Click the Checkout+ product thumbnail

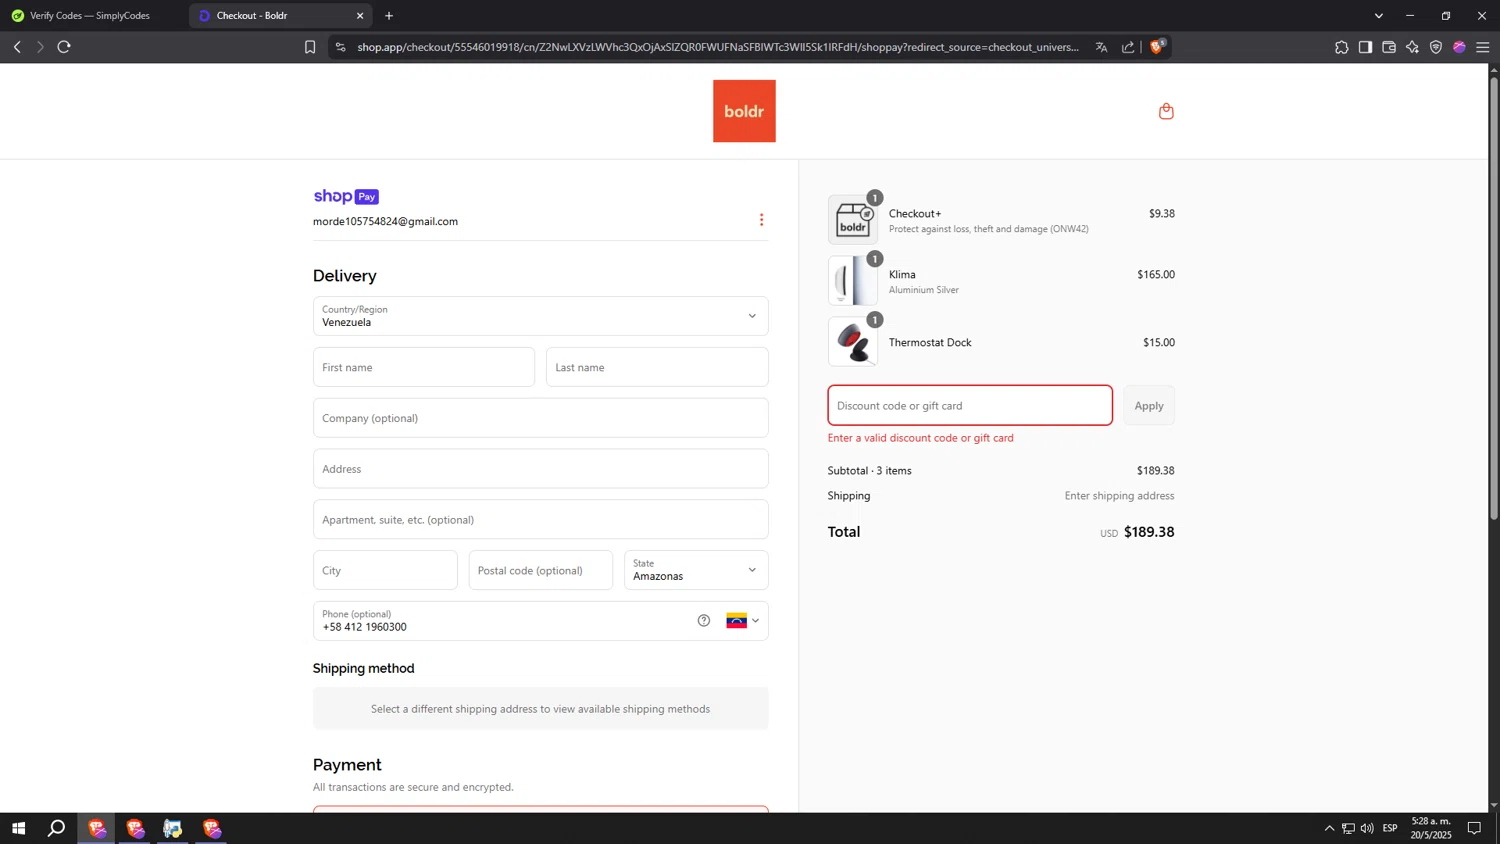pos(853,220)
